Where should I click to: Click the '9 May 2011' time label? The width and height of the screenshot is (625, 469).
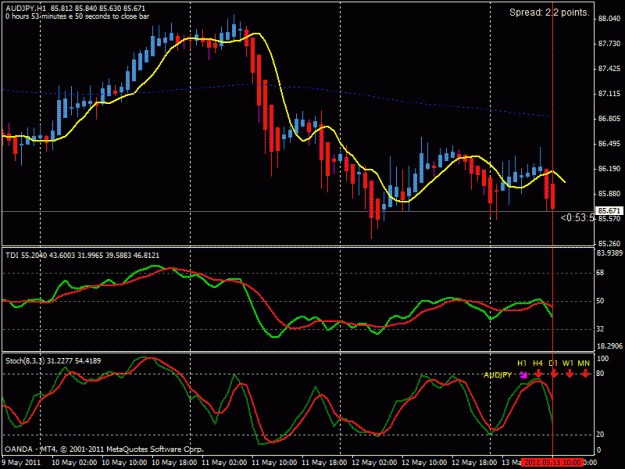(21, 463)
